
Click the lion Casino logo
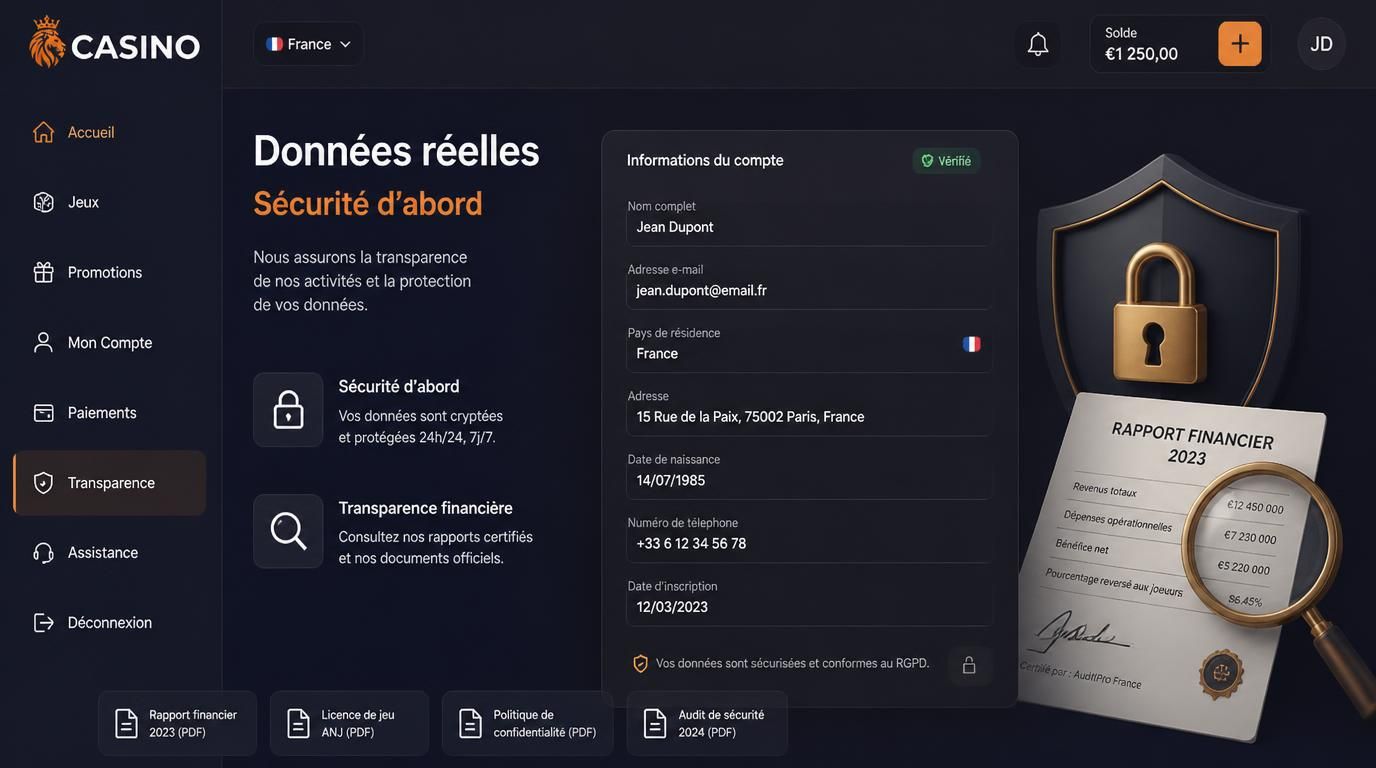pos(114,44)
